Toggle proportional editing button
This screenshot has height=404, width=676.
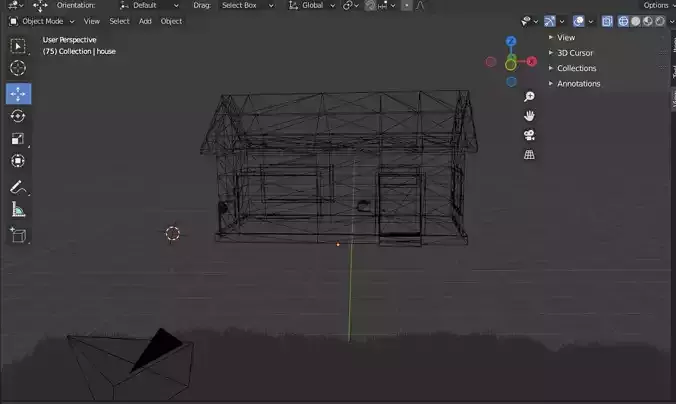(x=406, y=6)
